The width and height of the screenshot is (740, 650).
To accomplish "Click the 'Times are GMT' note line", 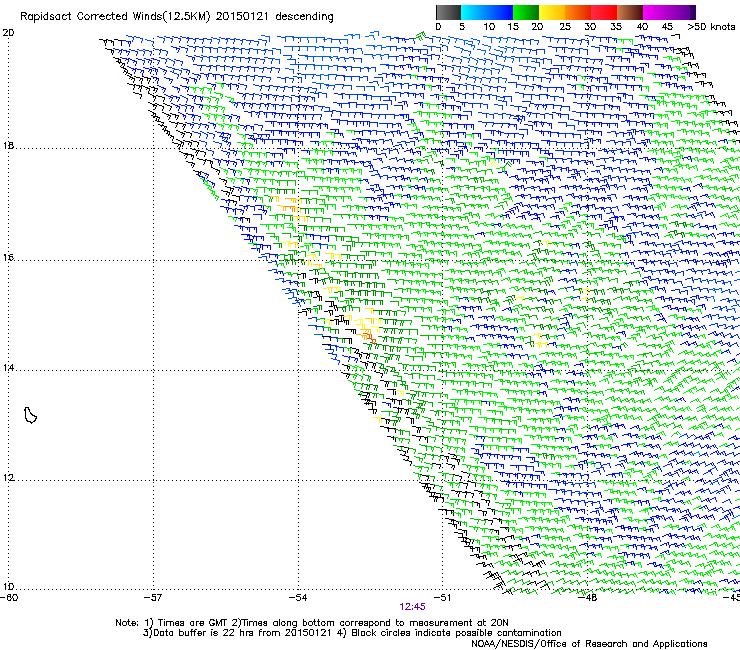I will 311,623.
